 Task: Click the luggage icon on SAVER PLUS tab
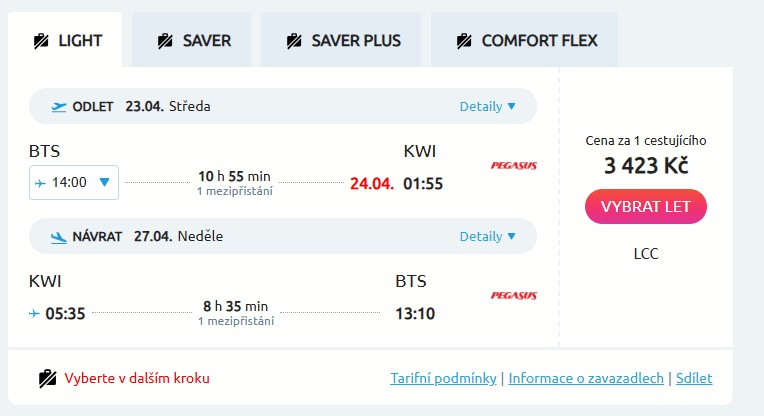(x=294, y=41)
